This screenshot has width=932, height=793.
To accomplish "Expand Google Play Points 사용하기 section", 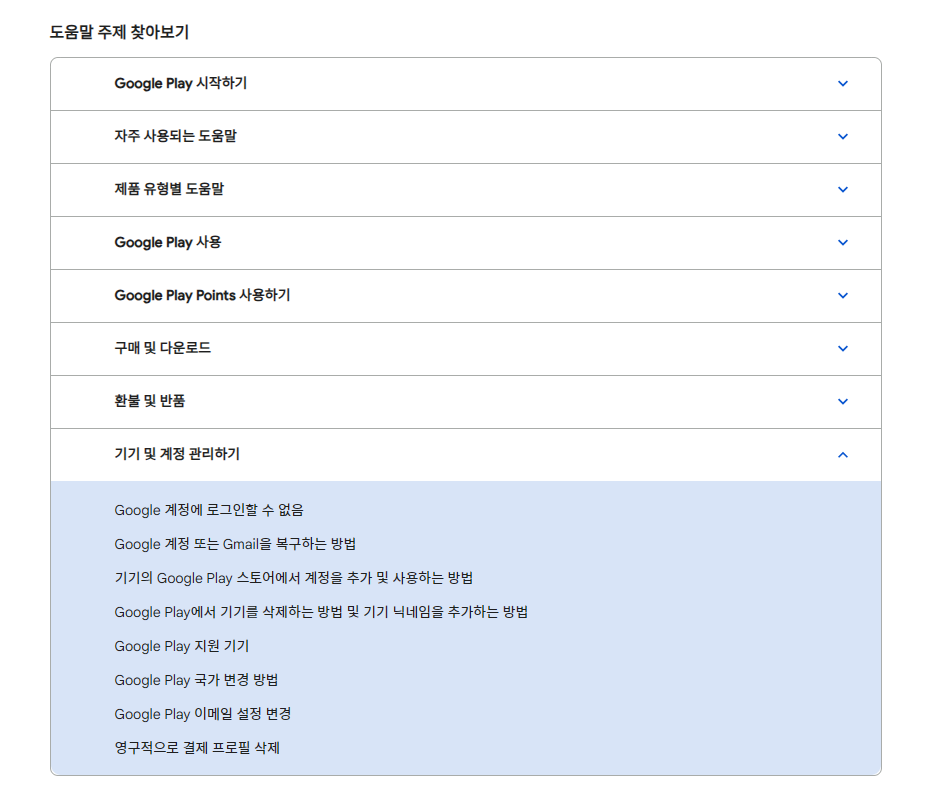I will click(x=465, y=295).
